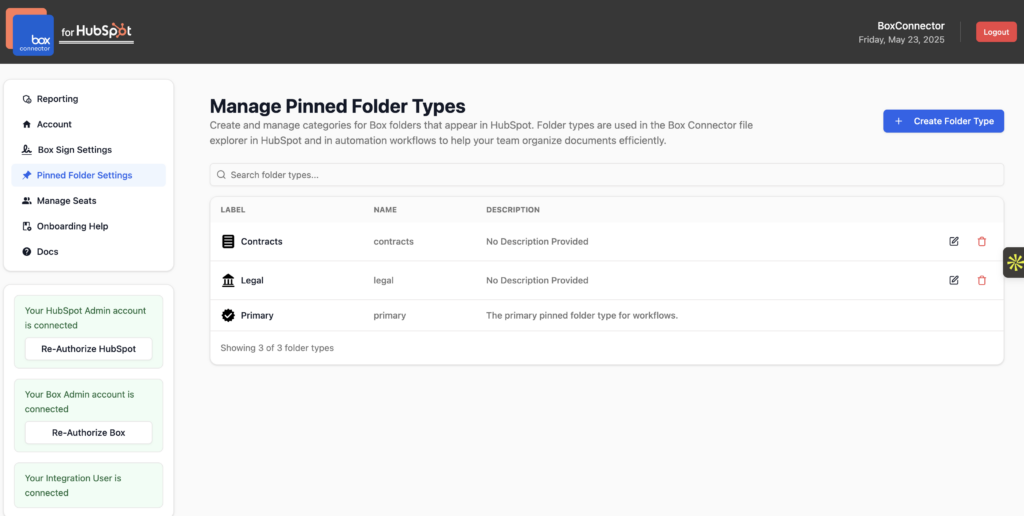Image resolution: width=1024 pixels, height=516 pixels.
Task: Delete the Contracts folder type with trash icon
Action: 982,242
